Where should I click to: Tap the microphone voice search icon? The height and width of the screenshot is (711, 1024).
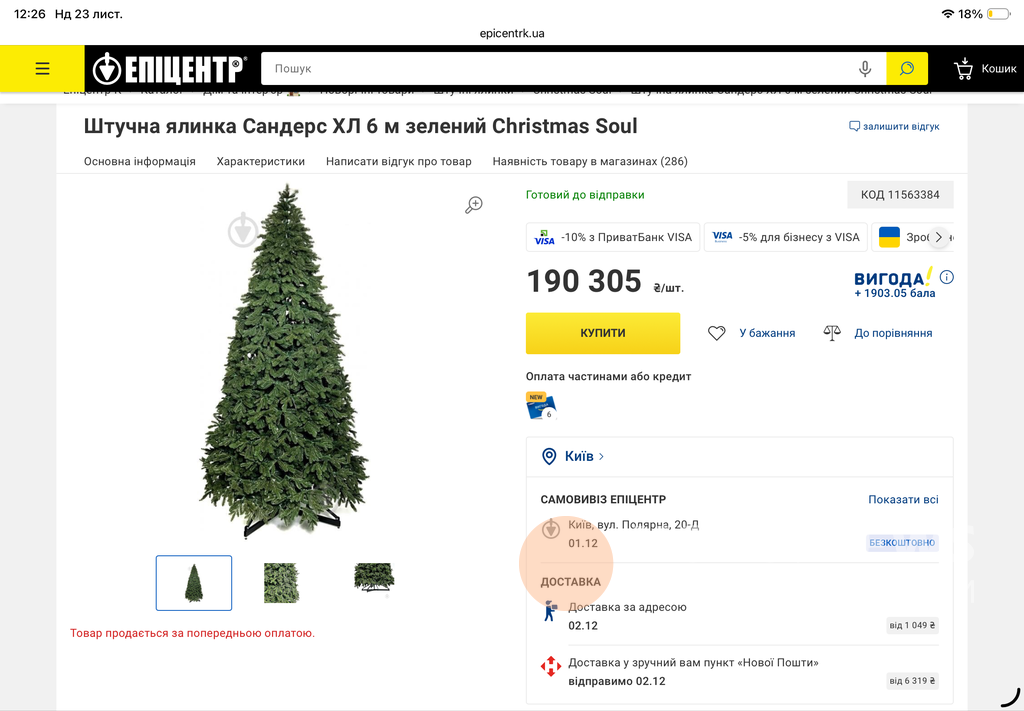point(865,69)
